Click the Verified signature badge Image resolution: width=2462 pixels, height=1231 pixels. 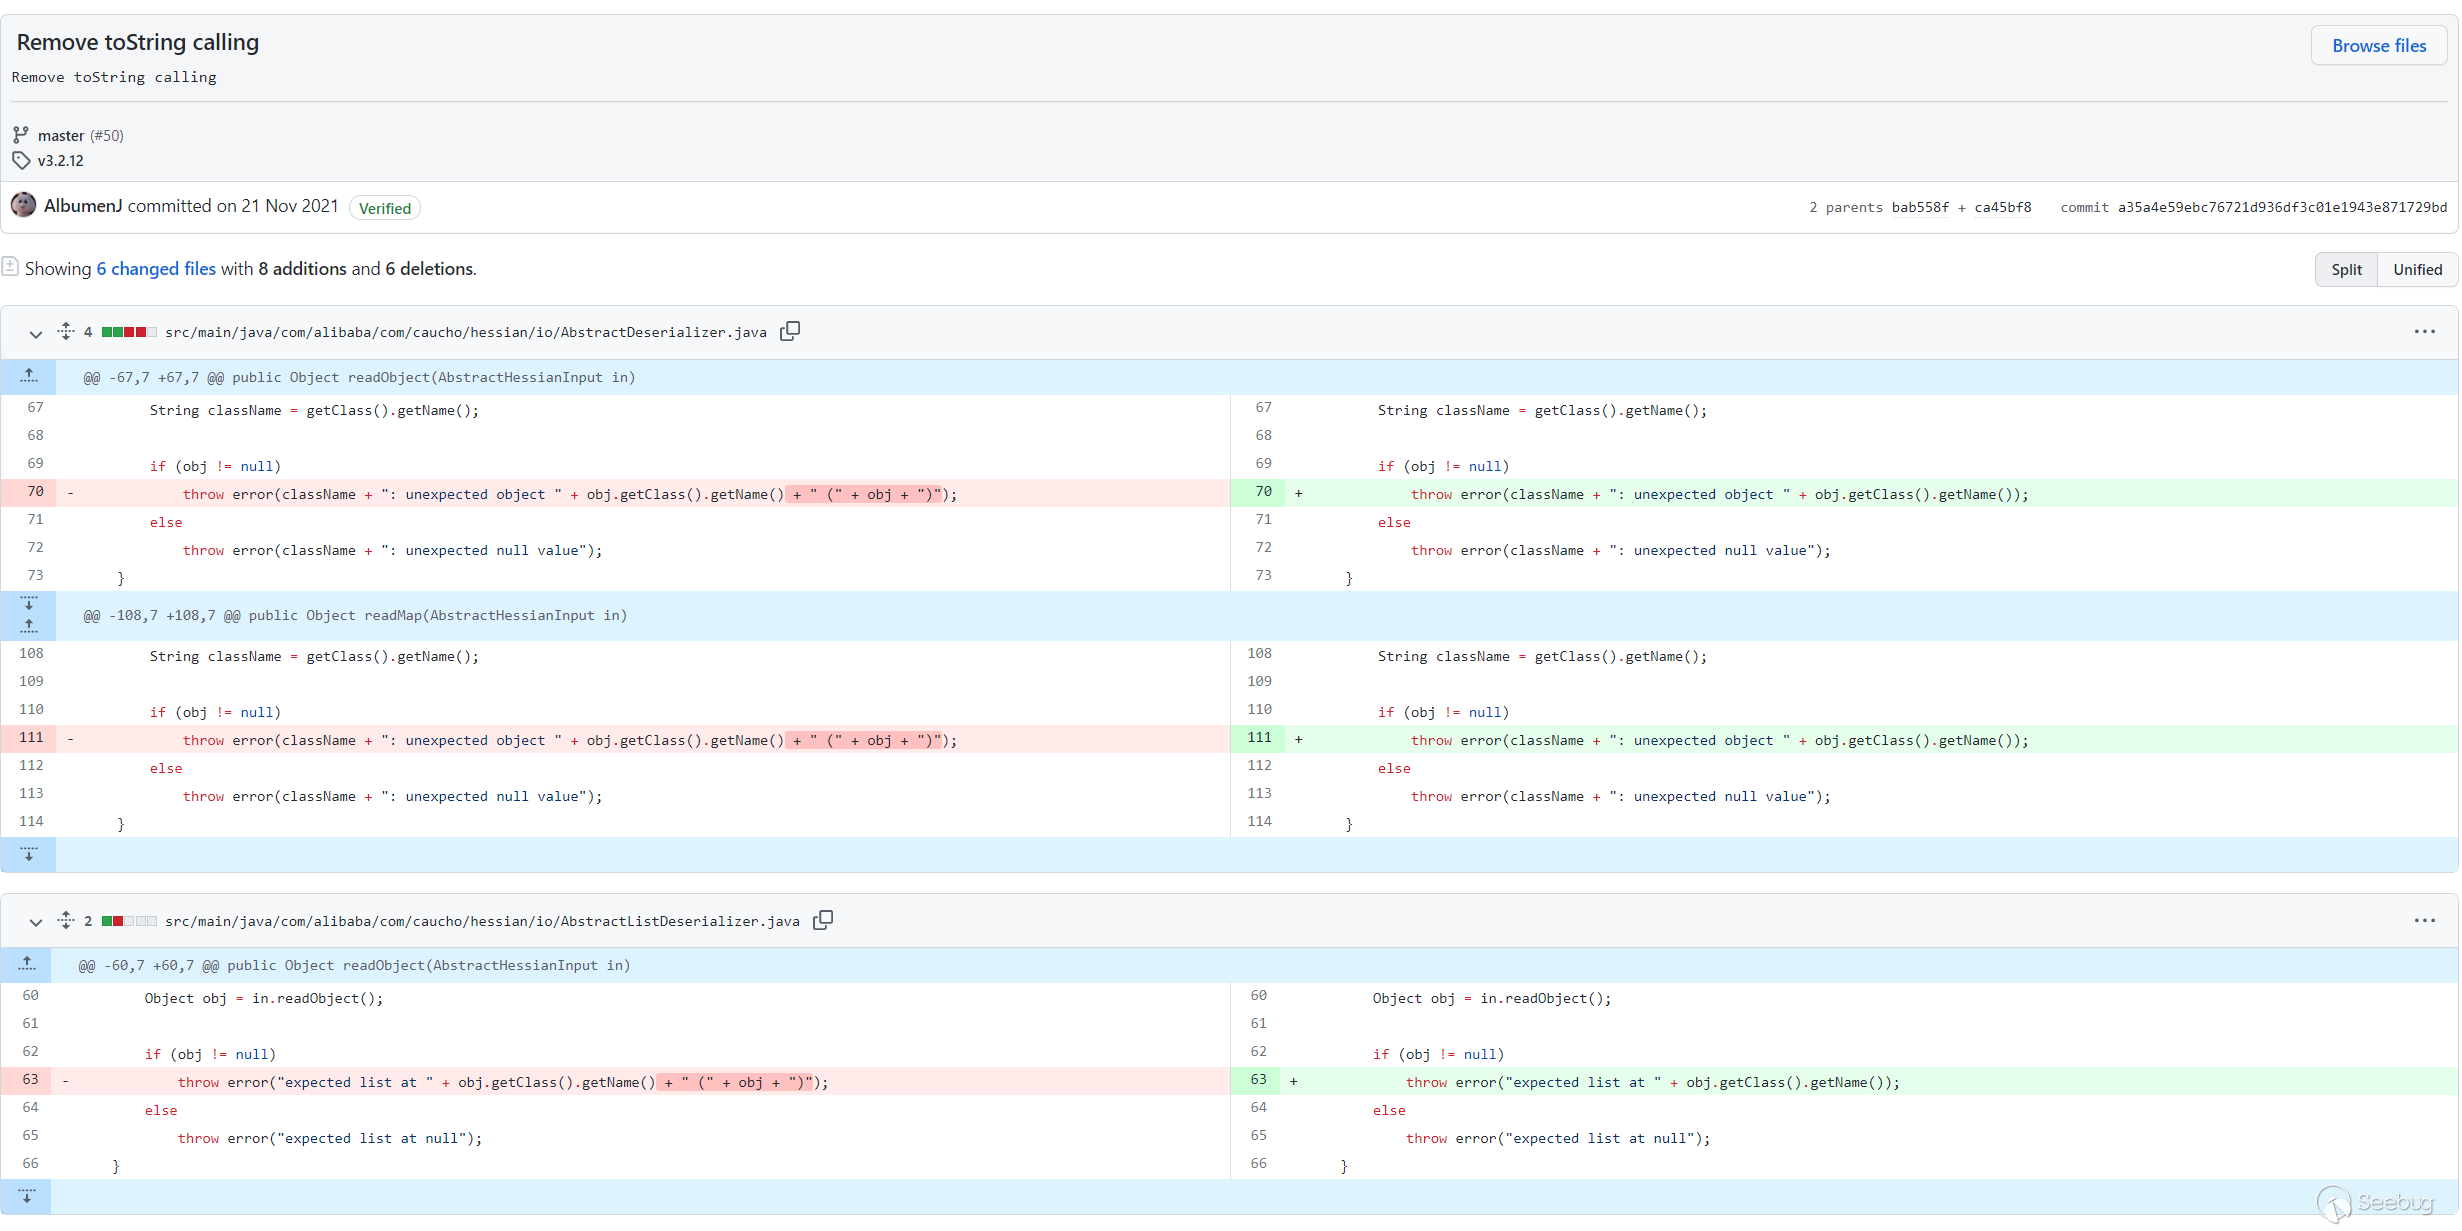pos(385,208)
